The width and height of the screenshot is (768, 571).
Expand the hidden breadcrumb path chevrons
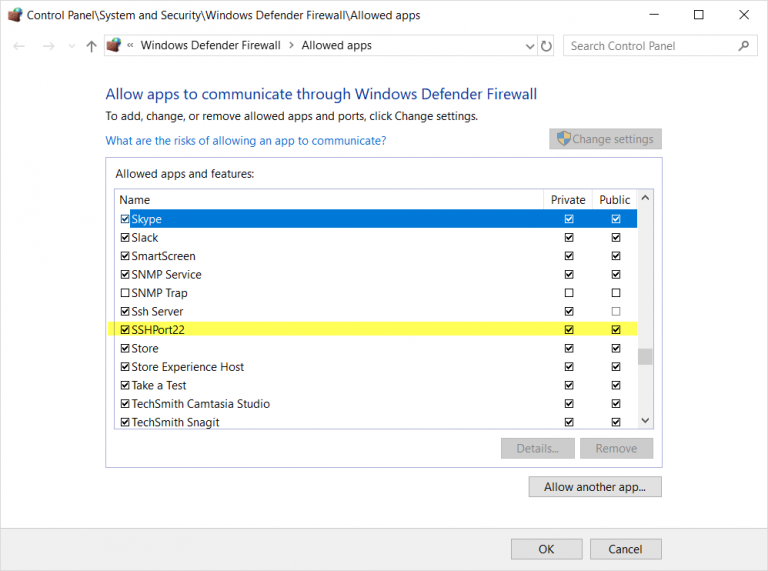[130, 45]
